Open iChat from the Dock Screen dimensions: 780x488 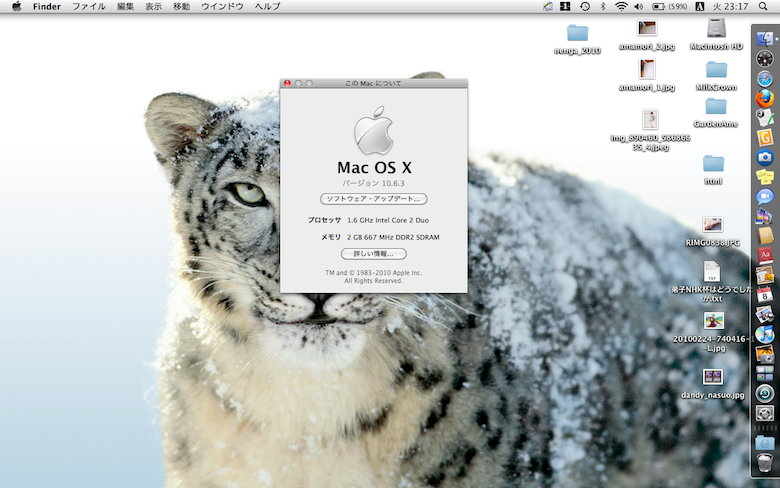tap(765, 196)
